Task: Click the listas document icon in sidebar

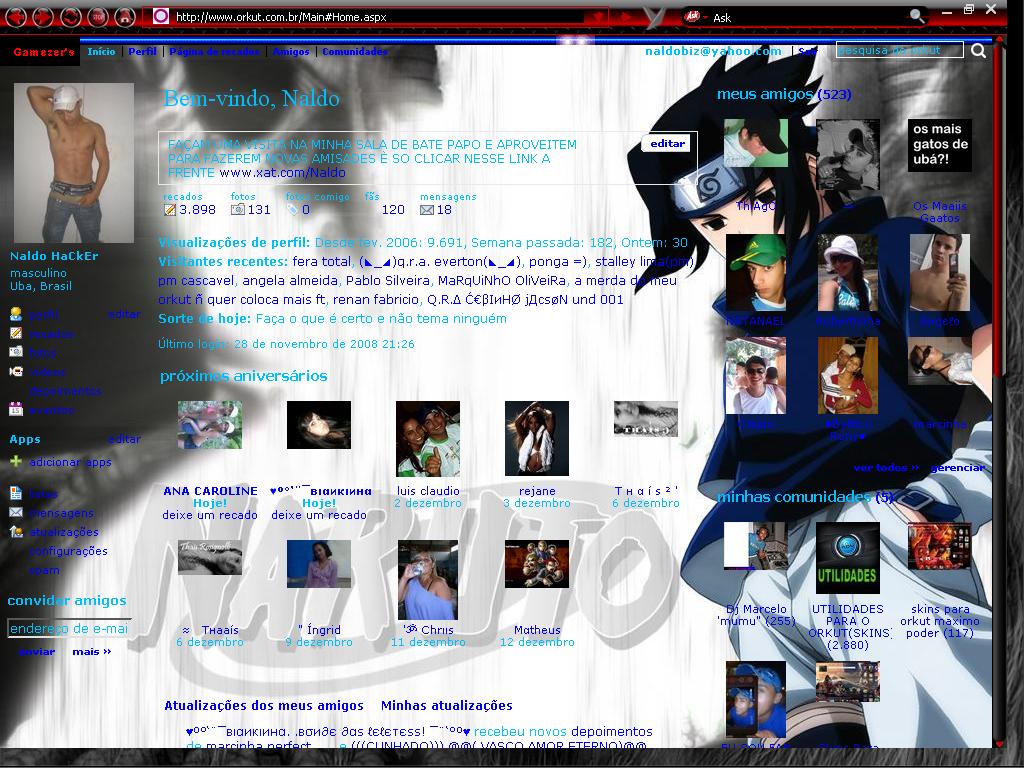Action: 16,494
